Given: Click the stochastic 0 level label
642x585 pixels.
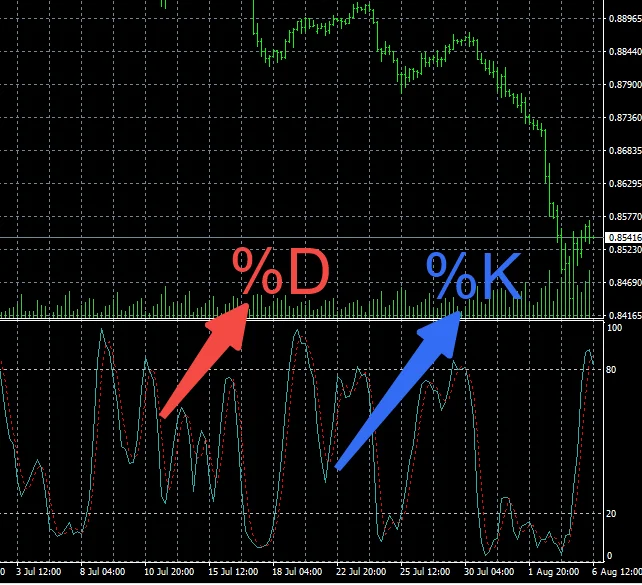Looking at the screenshot, I should click(609, 556).
